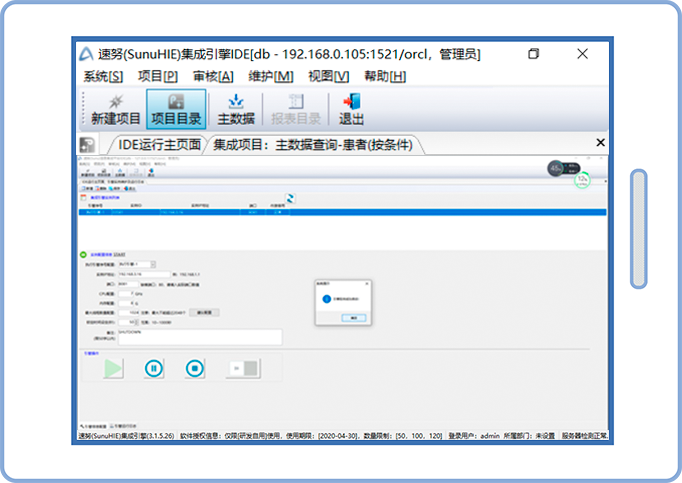The image size is (682, 483).
Task: Click the icon left of the IDE tabs
Action: (x=88, y=145)
